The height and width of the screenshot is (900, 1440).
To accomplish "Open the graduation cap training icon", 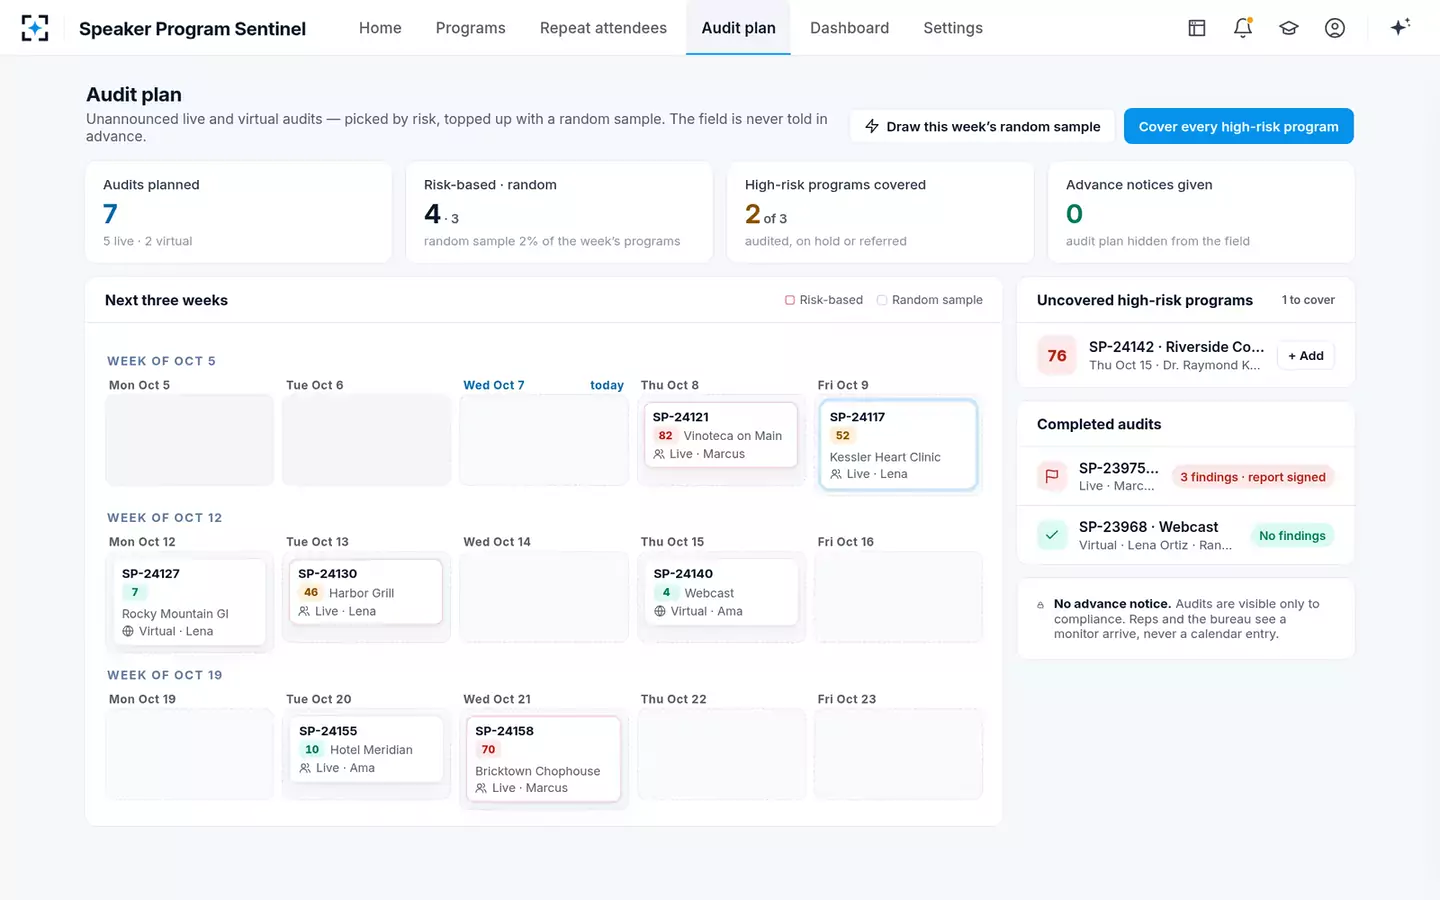I will [1289, 28].
